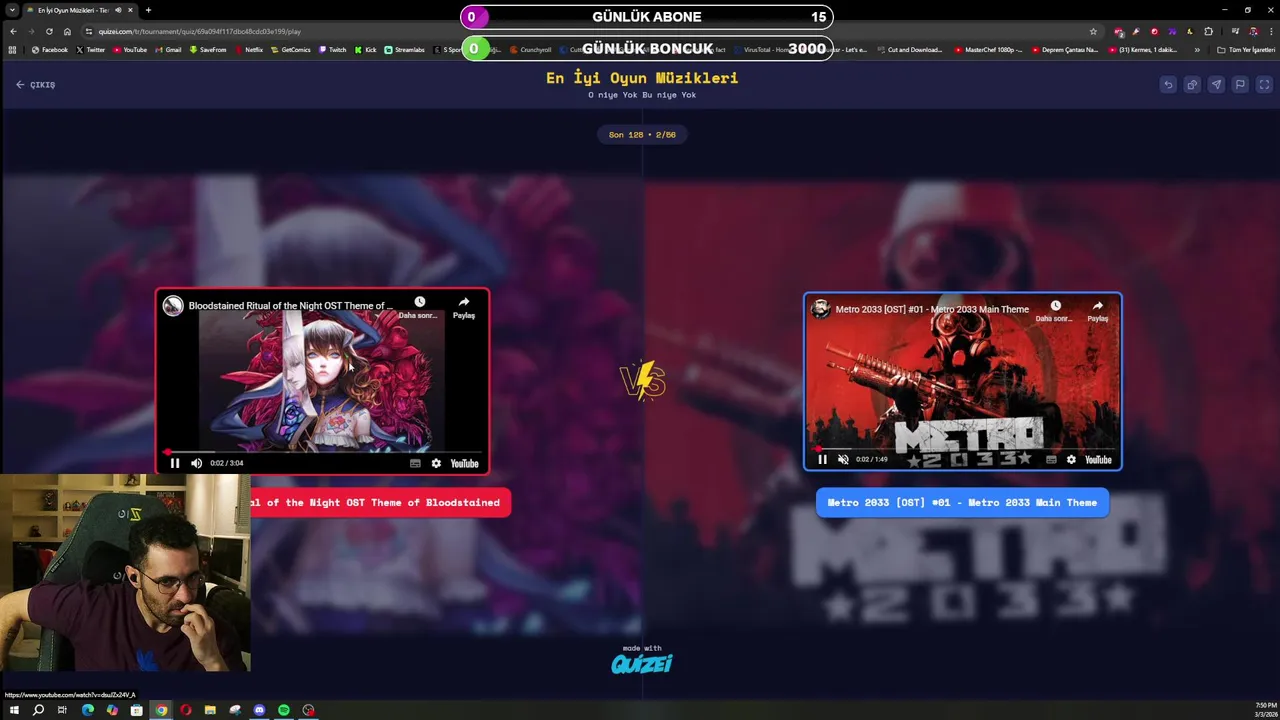Open the Streamlabs bookmark
The height and width of the screenshot is (720, 1280).
404,49
